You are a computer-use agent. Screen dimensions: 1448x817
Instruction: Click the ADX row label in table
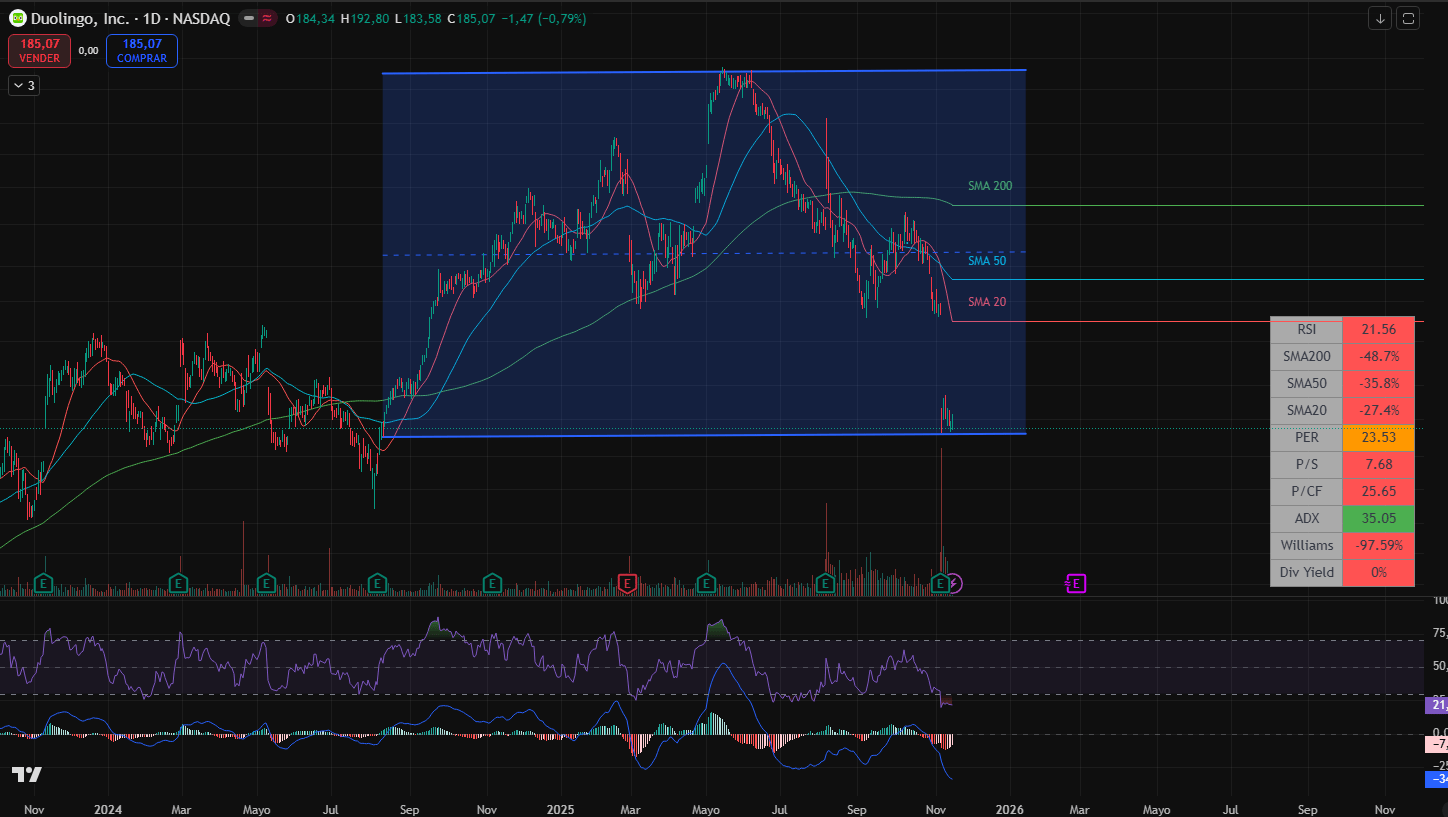pos(1306,519)
